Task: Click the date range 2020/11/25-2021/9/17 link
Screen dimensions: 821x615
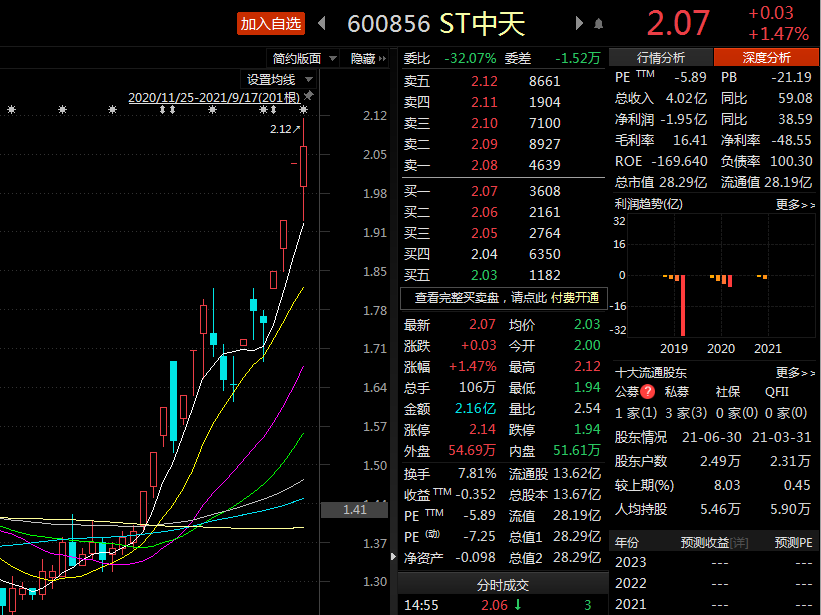Action: click(x=214, y=97)
